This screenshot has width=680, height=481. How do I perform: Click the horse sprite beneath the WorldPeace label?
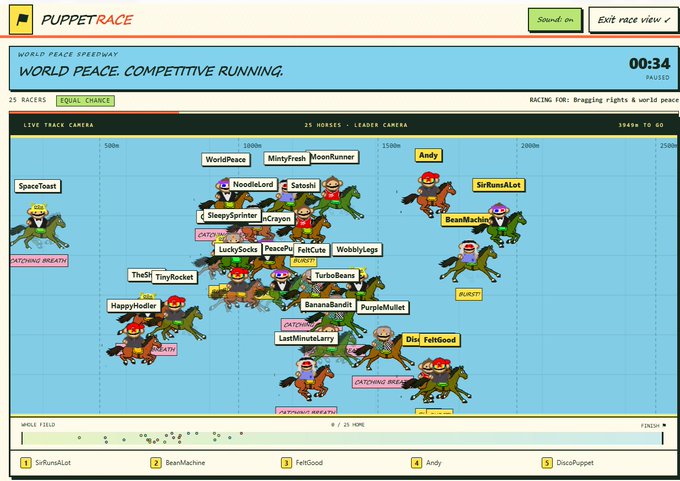pyautogui.click(x=226, y=195)
